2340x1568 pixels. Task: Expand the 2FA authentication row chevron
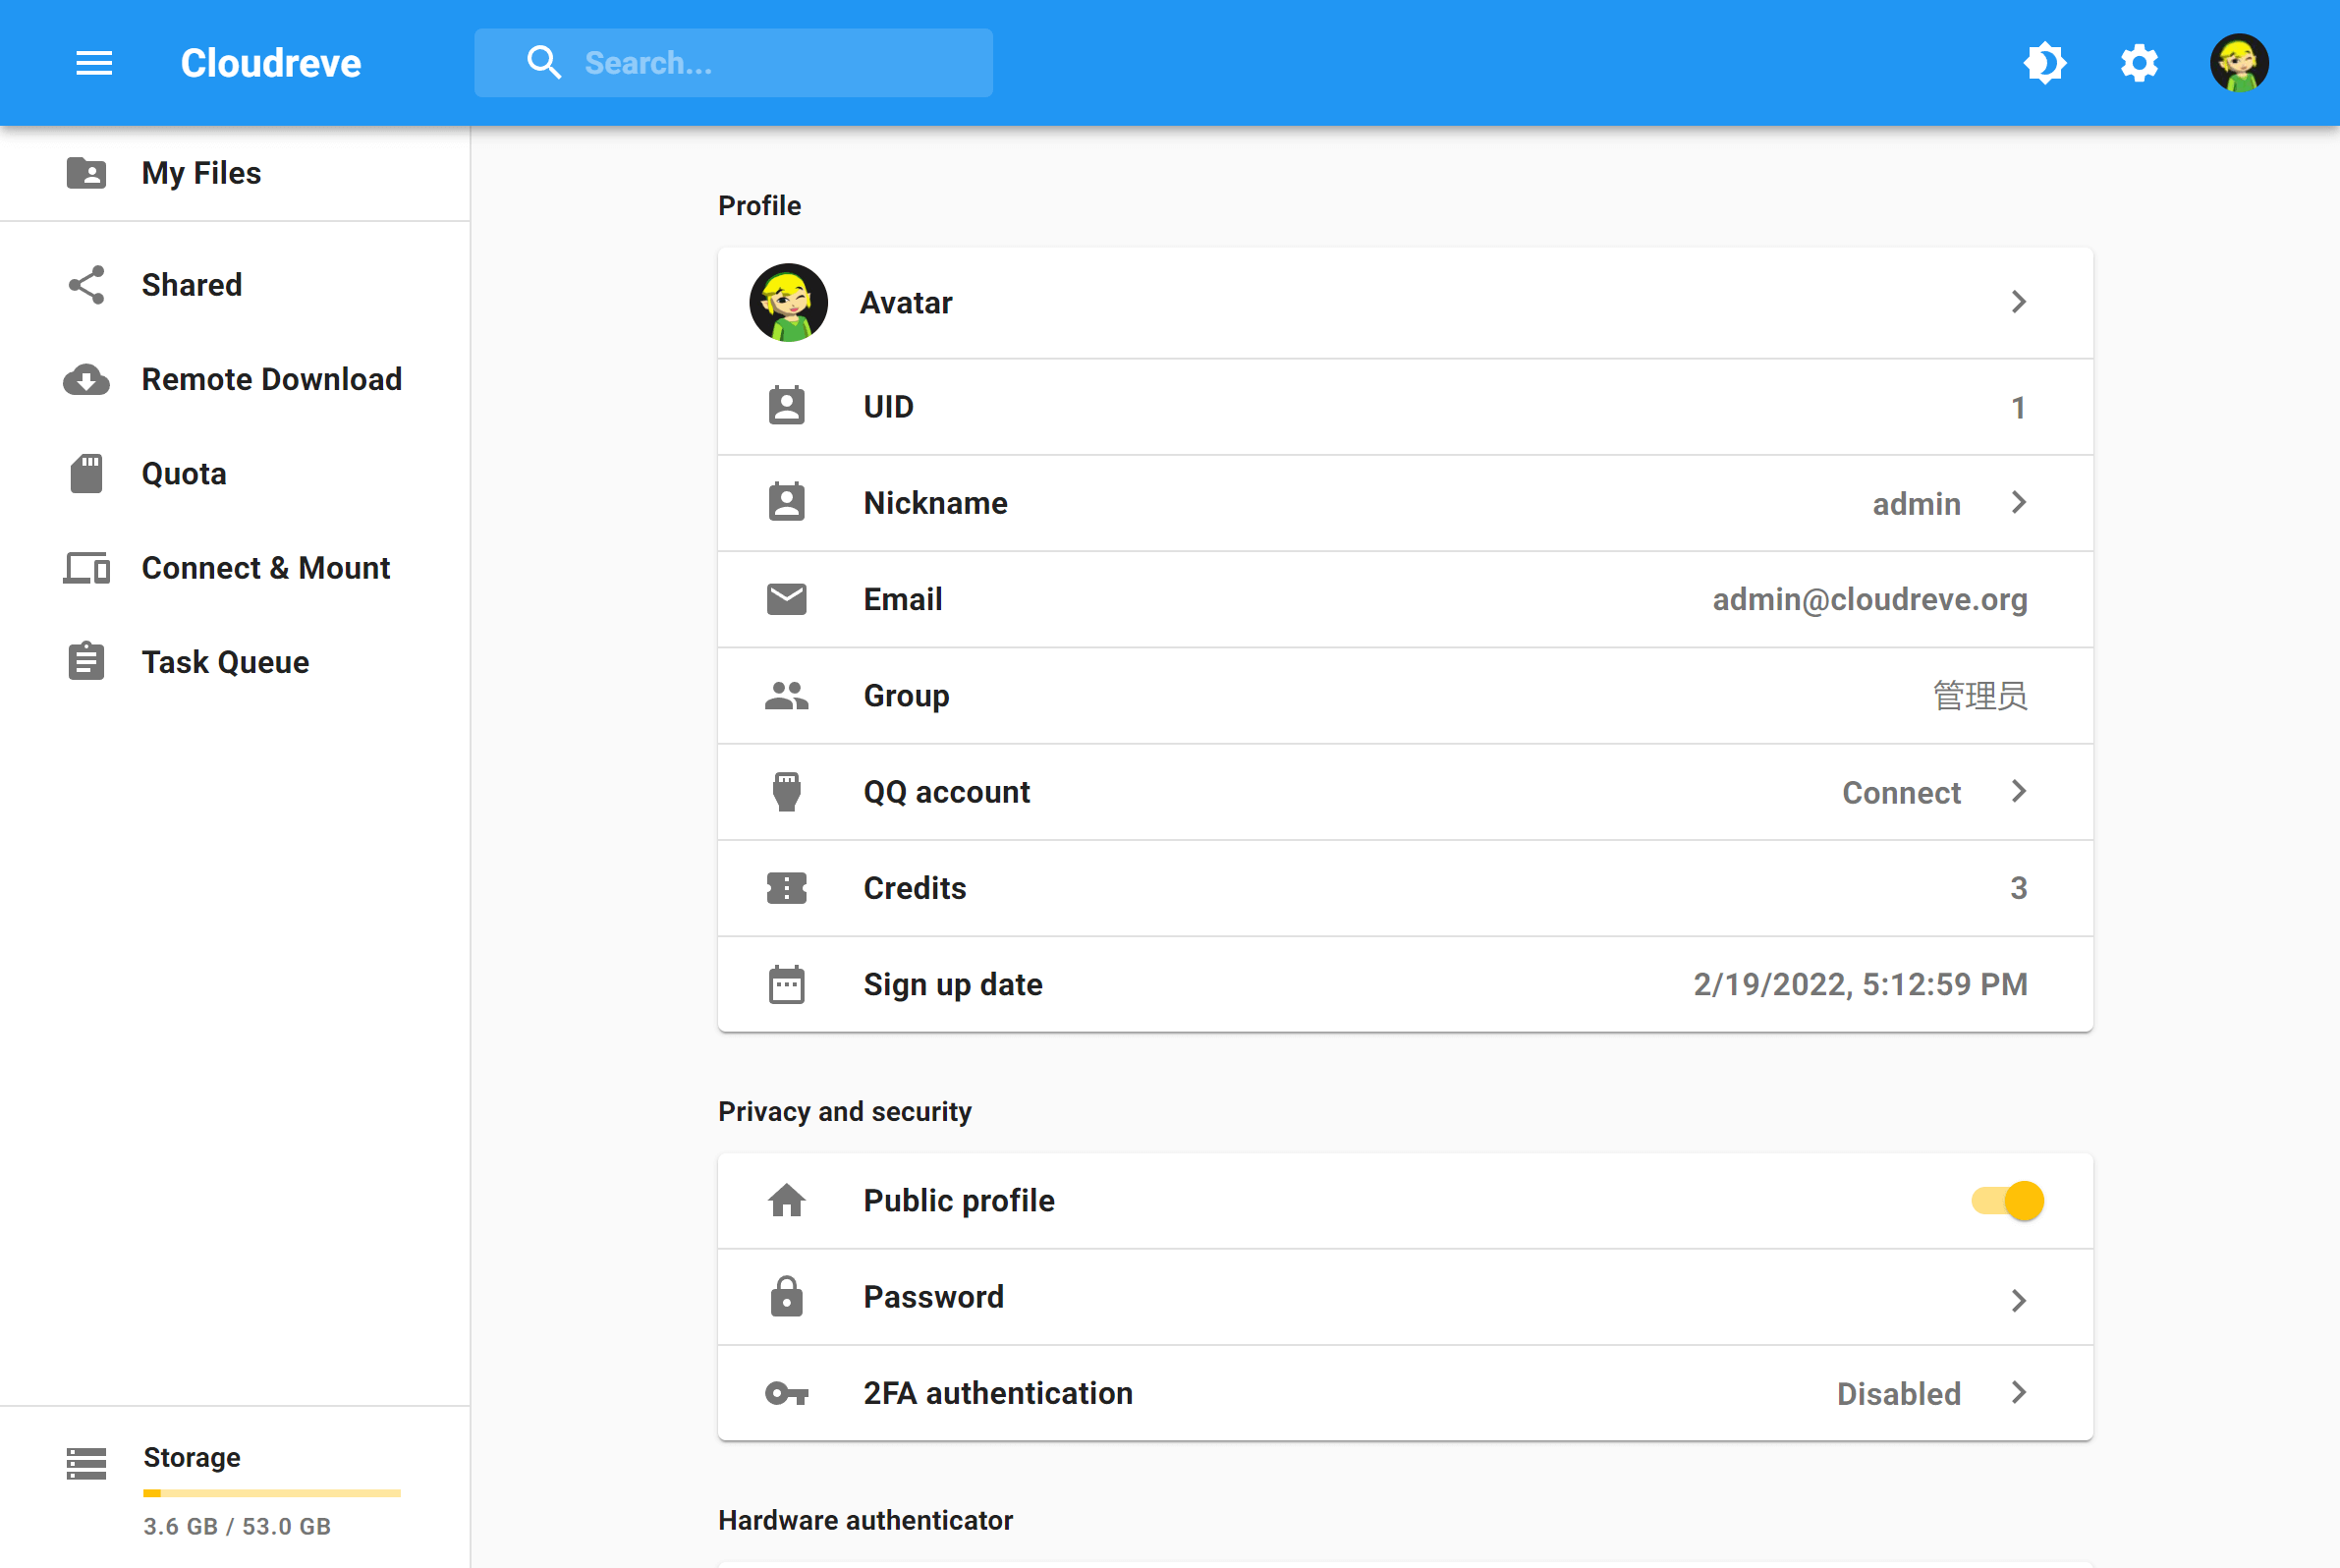point(2019,1392)
